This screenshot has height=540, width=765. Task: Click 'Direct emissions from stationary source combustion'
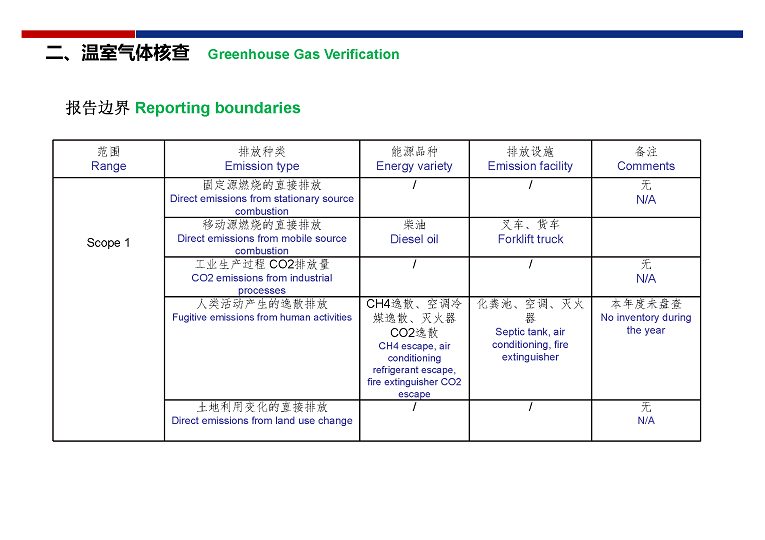coord(262,205)
